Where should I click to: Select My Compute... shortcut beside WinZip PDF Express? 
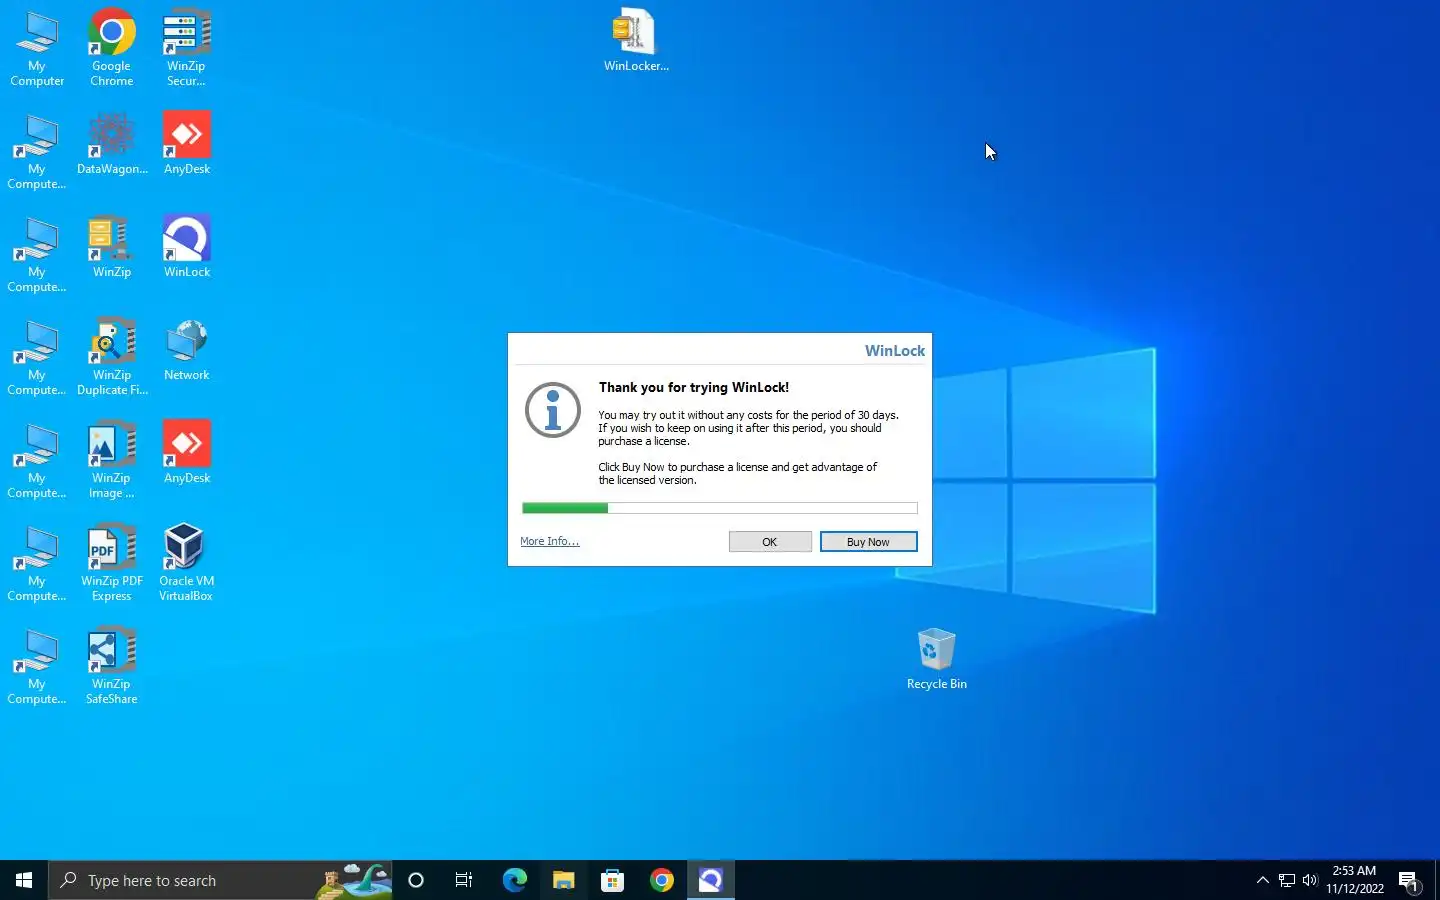pos(37,564)
